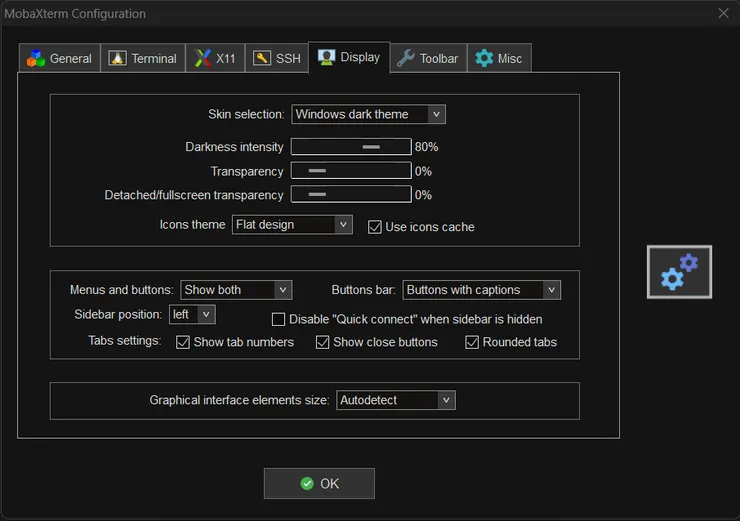Select the Display tab
740x521 pixels.
tap(349, 57)
